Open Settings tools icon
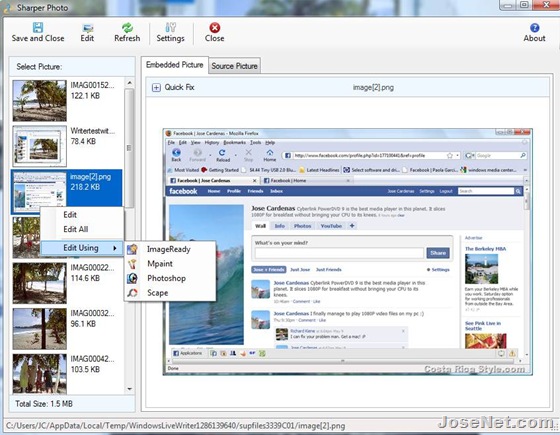Screen dimensions: 560x435 coord(170,28)
